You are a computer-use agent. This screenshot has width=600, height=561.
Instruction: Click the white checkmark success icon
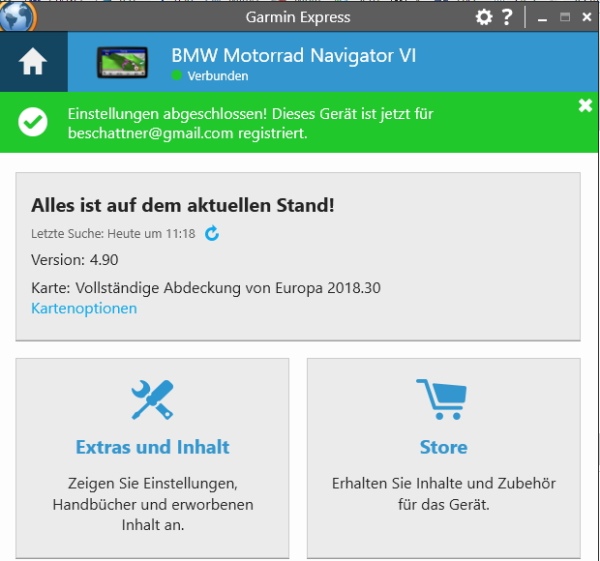(33, 122)
